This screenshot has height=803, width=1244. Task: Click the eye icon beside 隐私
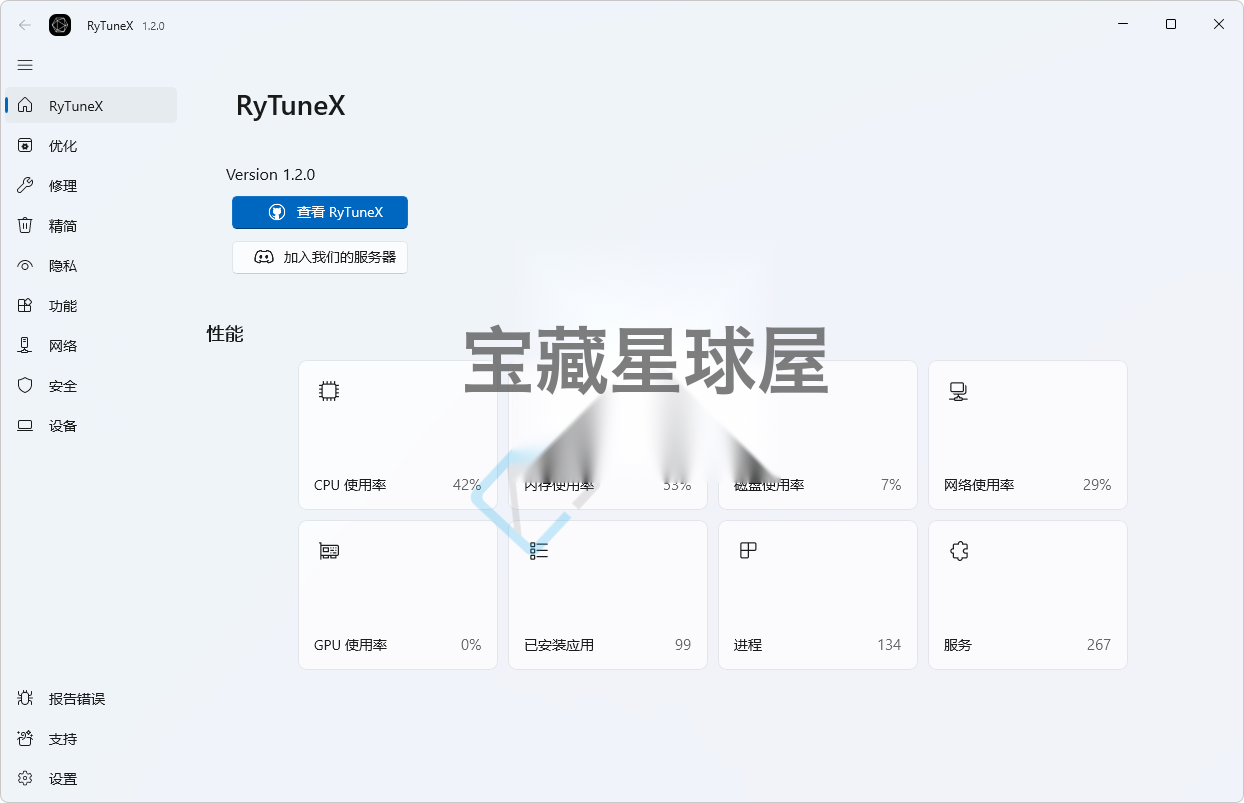pyautogui.click(x=25, y=265)
